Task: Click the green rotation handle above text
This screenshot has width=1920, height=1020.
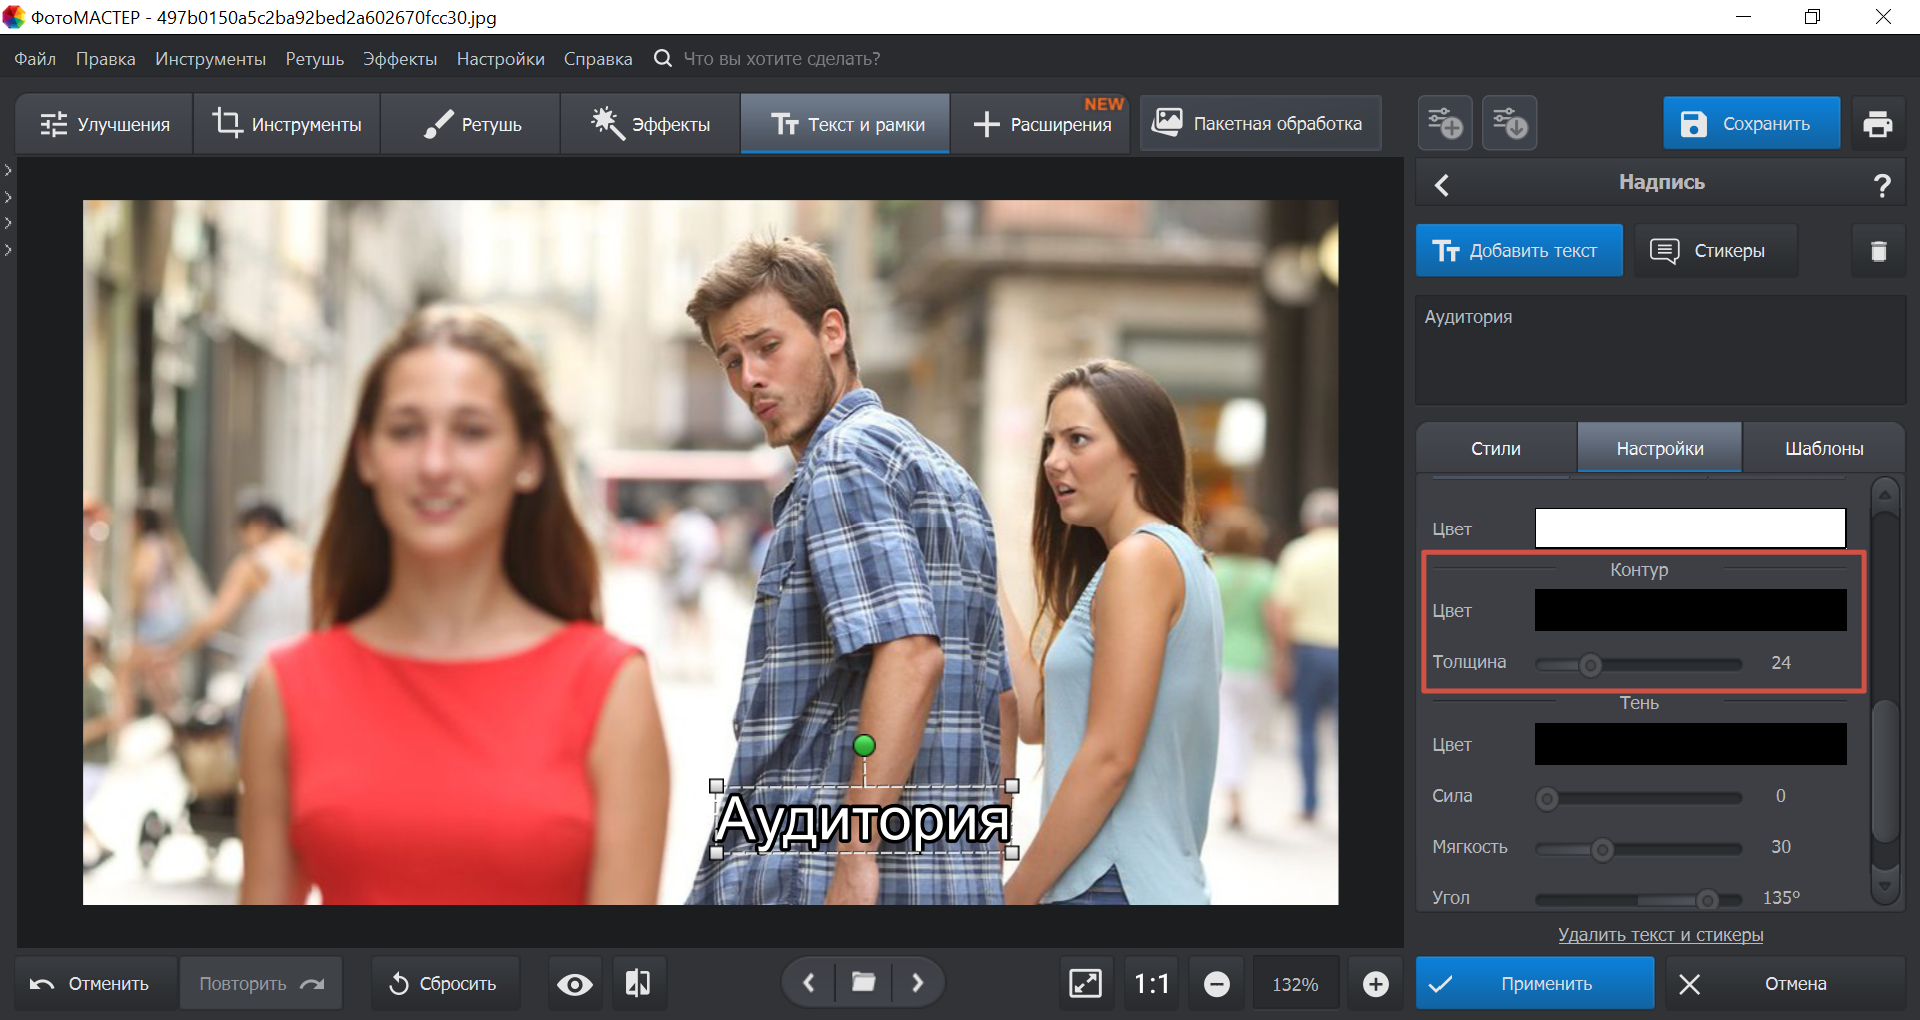Action: coord(864,745)
